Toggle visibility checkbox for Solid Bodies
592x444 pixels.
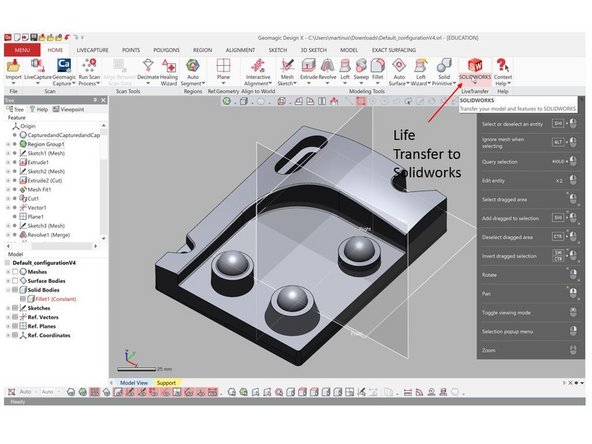click(15, 290)
